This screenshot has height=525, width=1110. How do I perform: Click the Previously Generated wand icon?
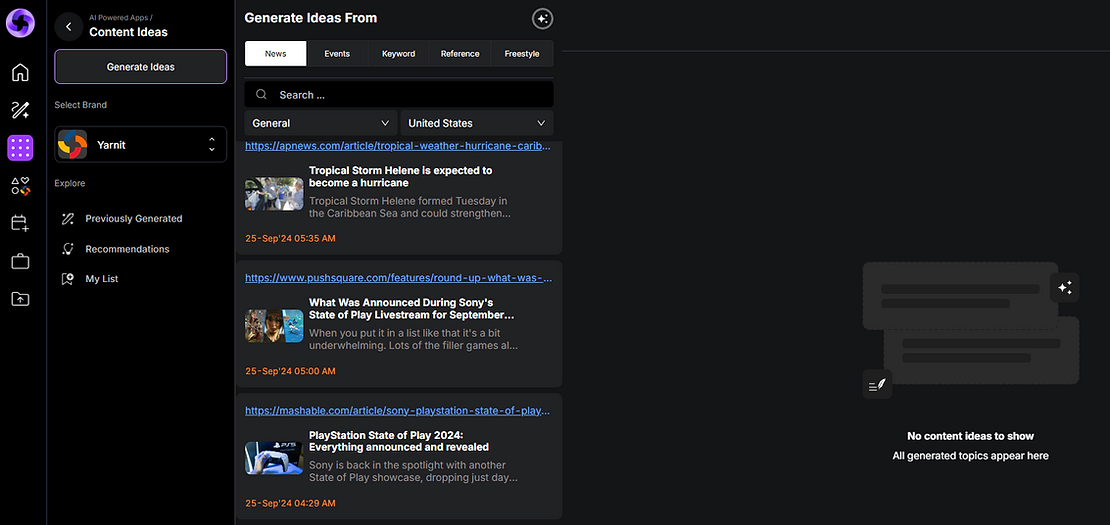click(68, 219)
